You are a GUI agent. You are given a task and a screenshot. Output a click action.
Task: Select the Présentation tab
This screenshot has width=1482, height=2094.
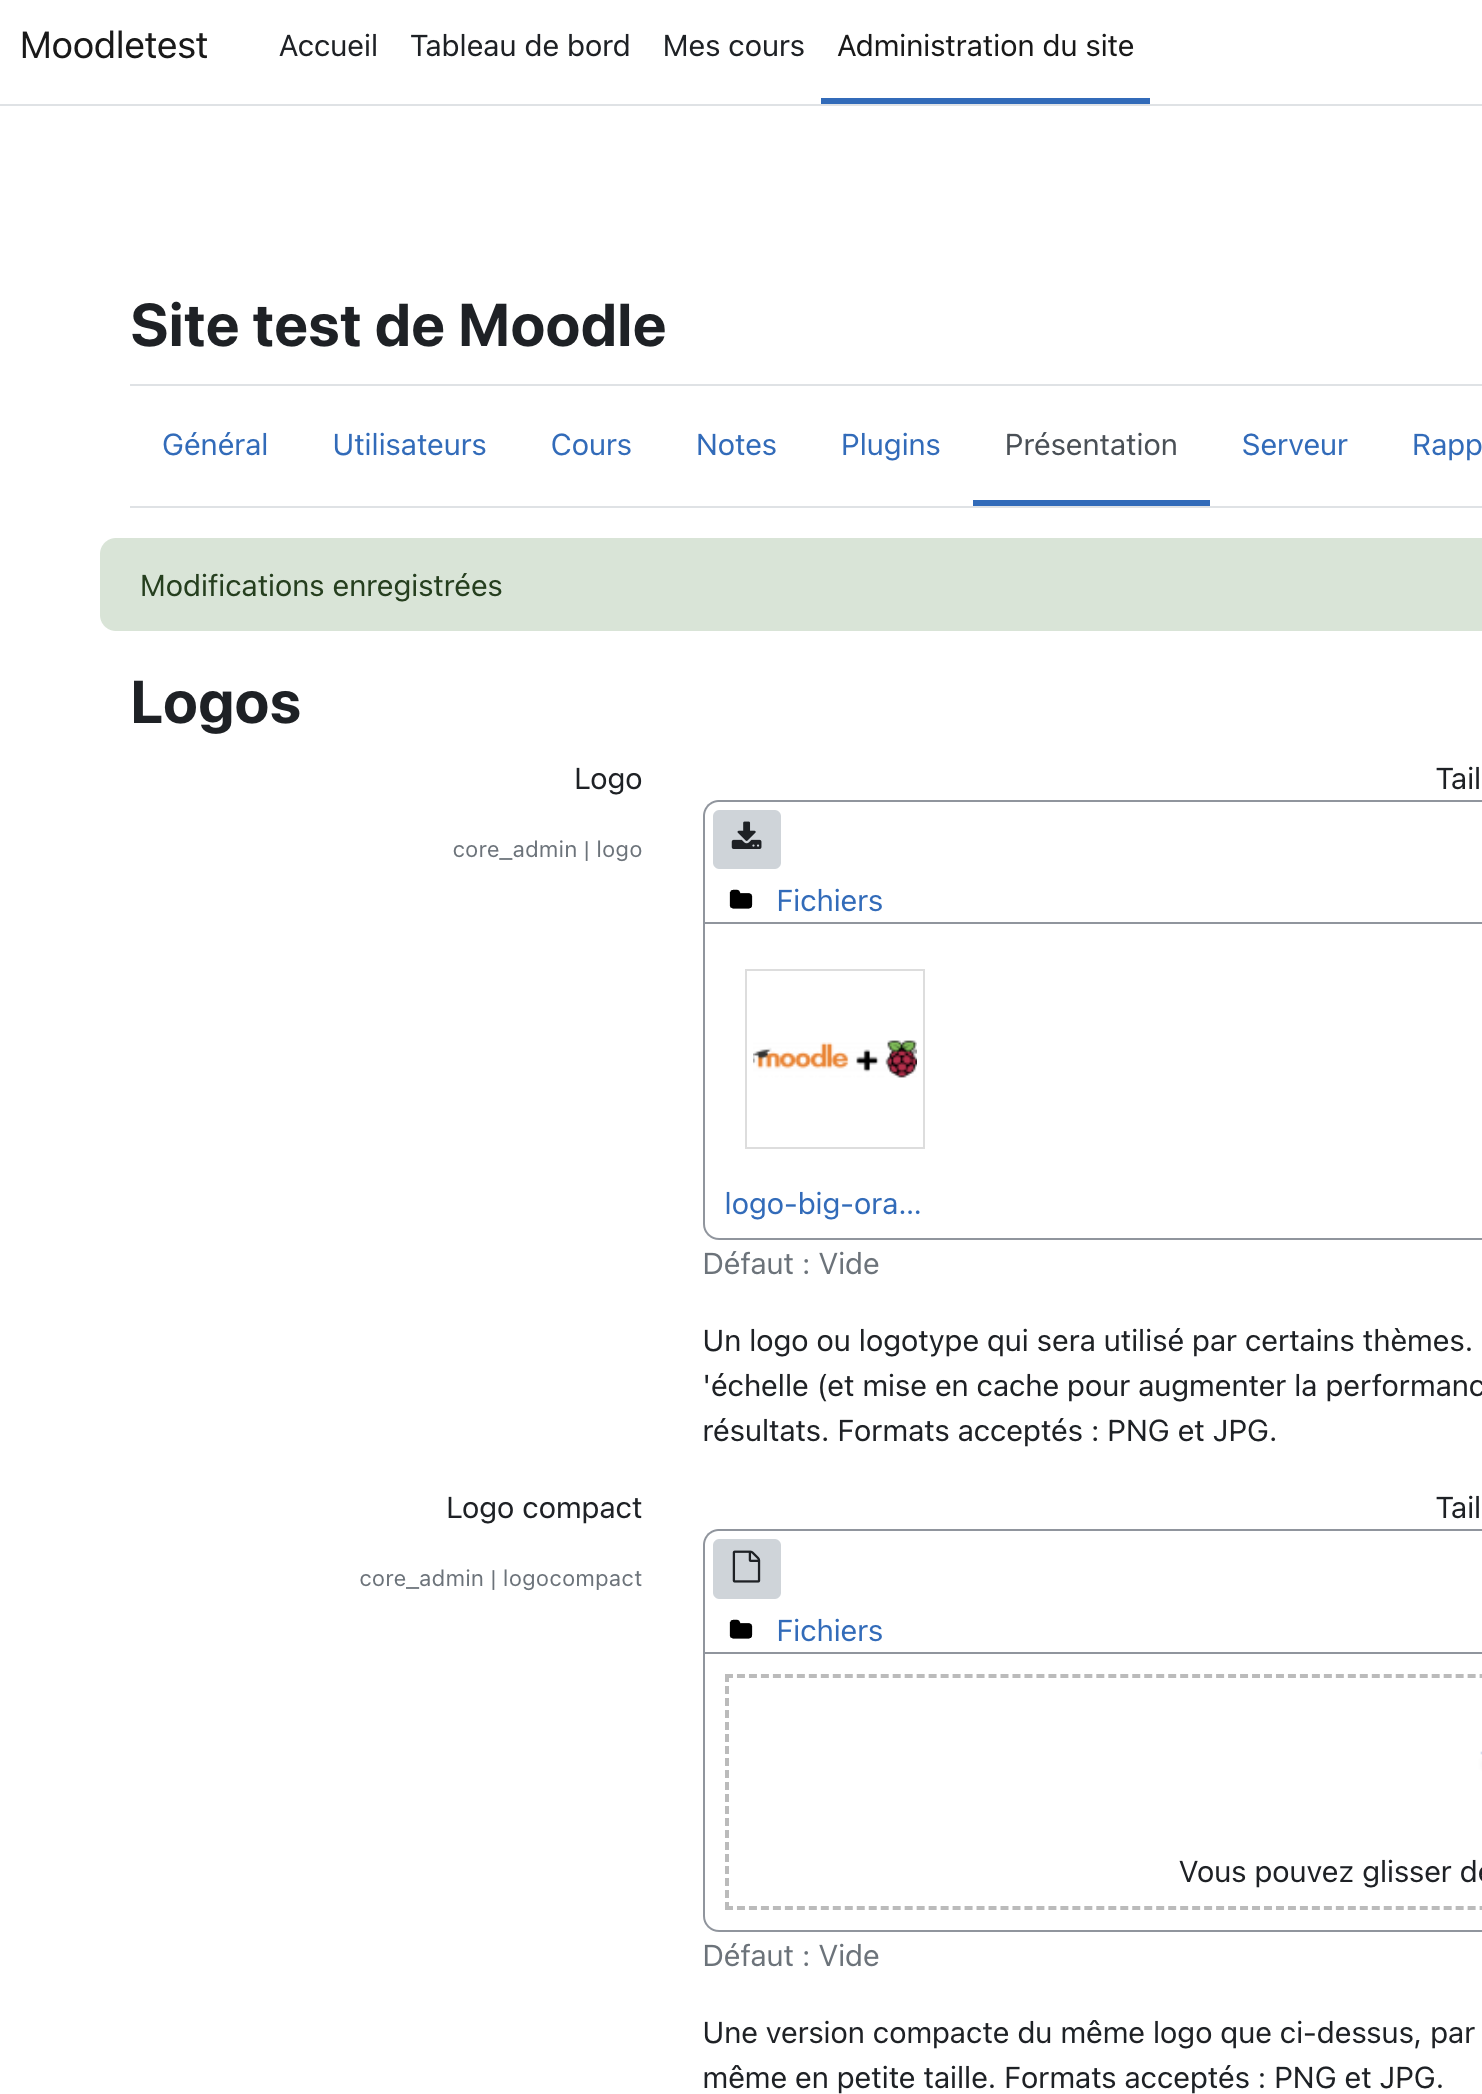[x=1091, y=445]
